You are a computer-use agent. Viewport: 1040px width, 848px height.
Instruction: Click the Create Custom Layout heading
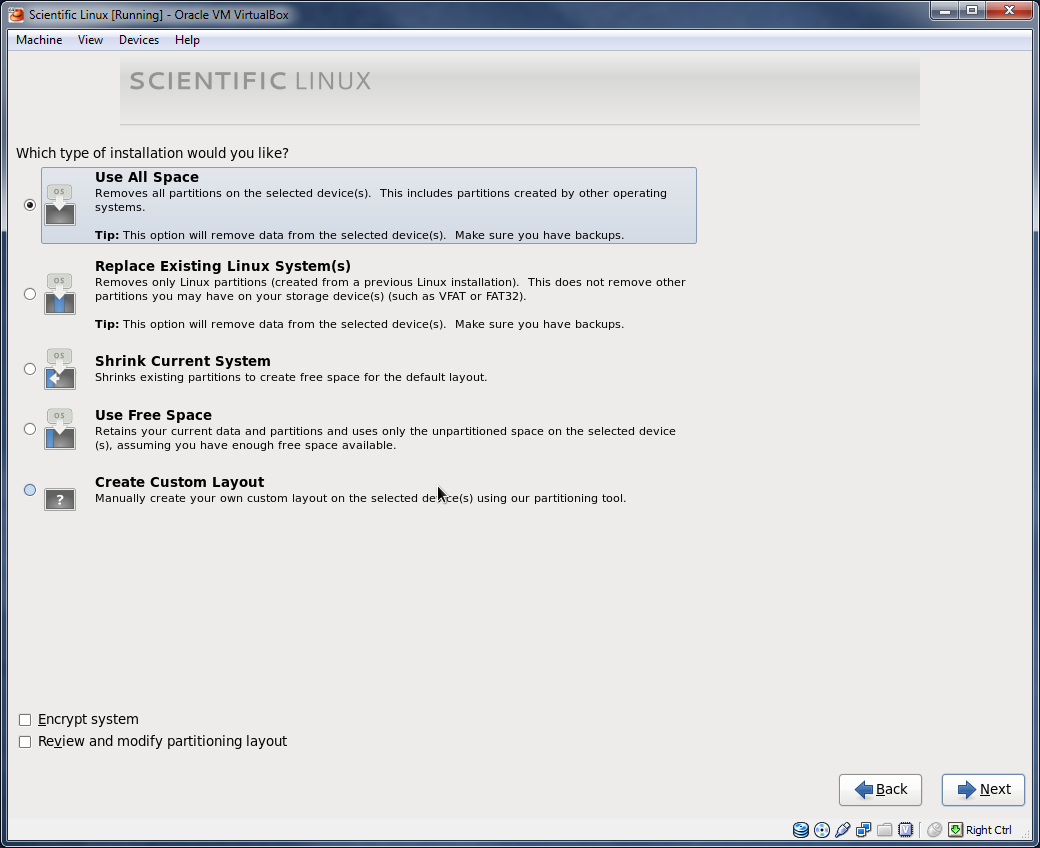(x=179, y=482)
